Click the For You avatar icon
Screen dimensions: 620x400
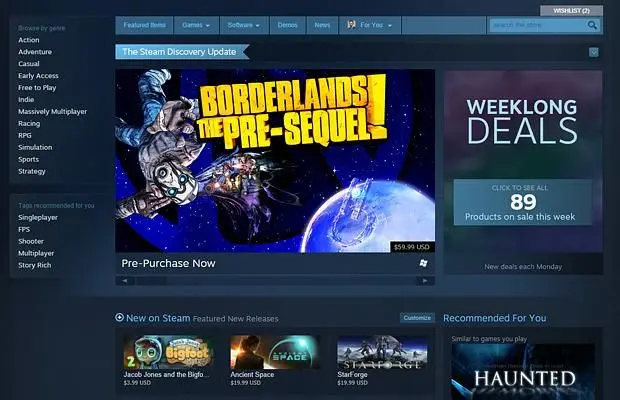[352, 25]
